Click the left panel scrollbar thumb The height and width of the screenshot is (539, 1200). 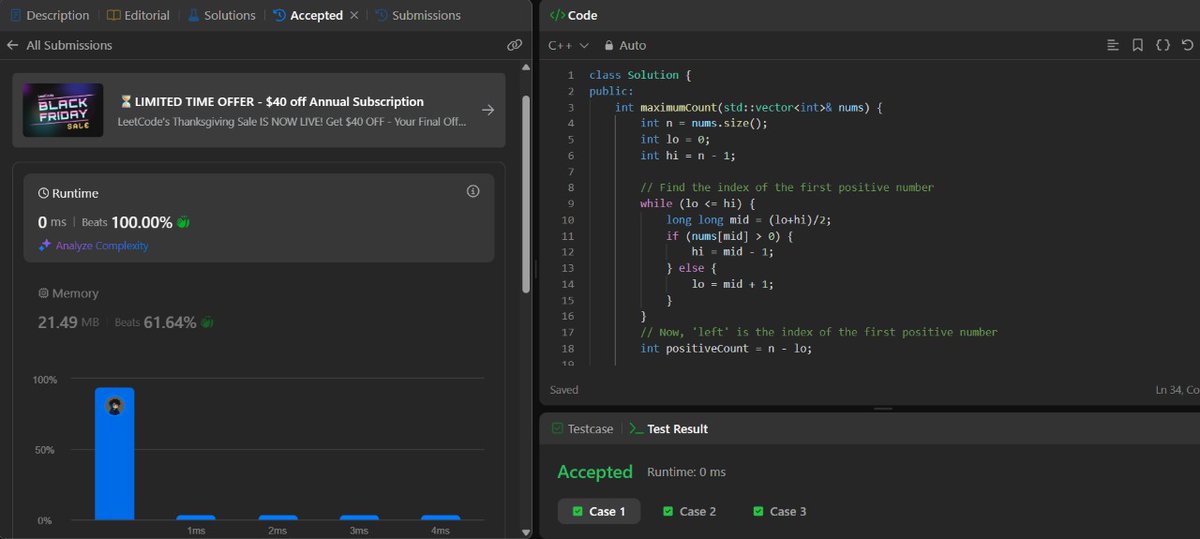click(527, 194)
